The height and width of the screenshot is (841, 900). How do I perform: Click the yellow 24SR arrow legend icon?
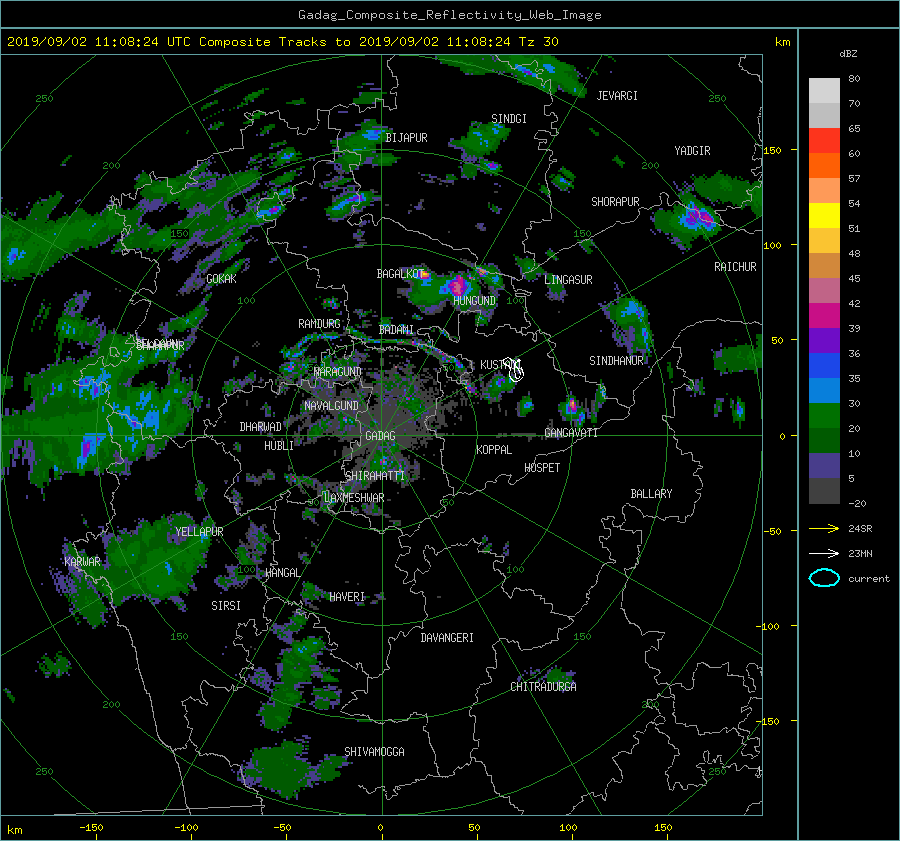(x=824, y=528)
